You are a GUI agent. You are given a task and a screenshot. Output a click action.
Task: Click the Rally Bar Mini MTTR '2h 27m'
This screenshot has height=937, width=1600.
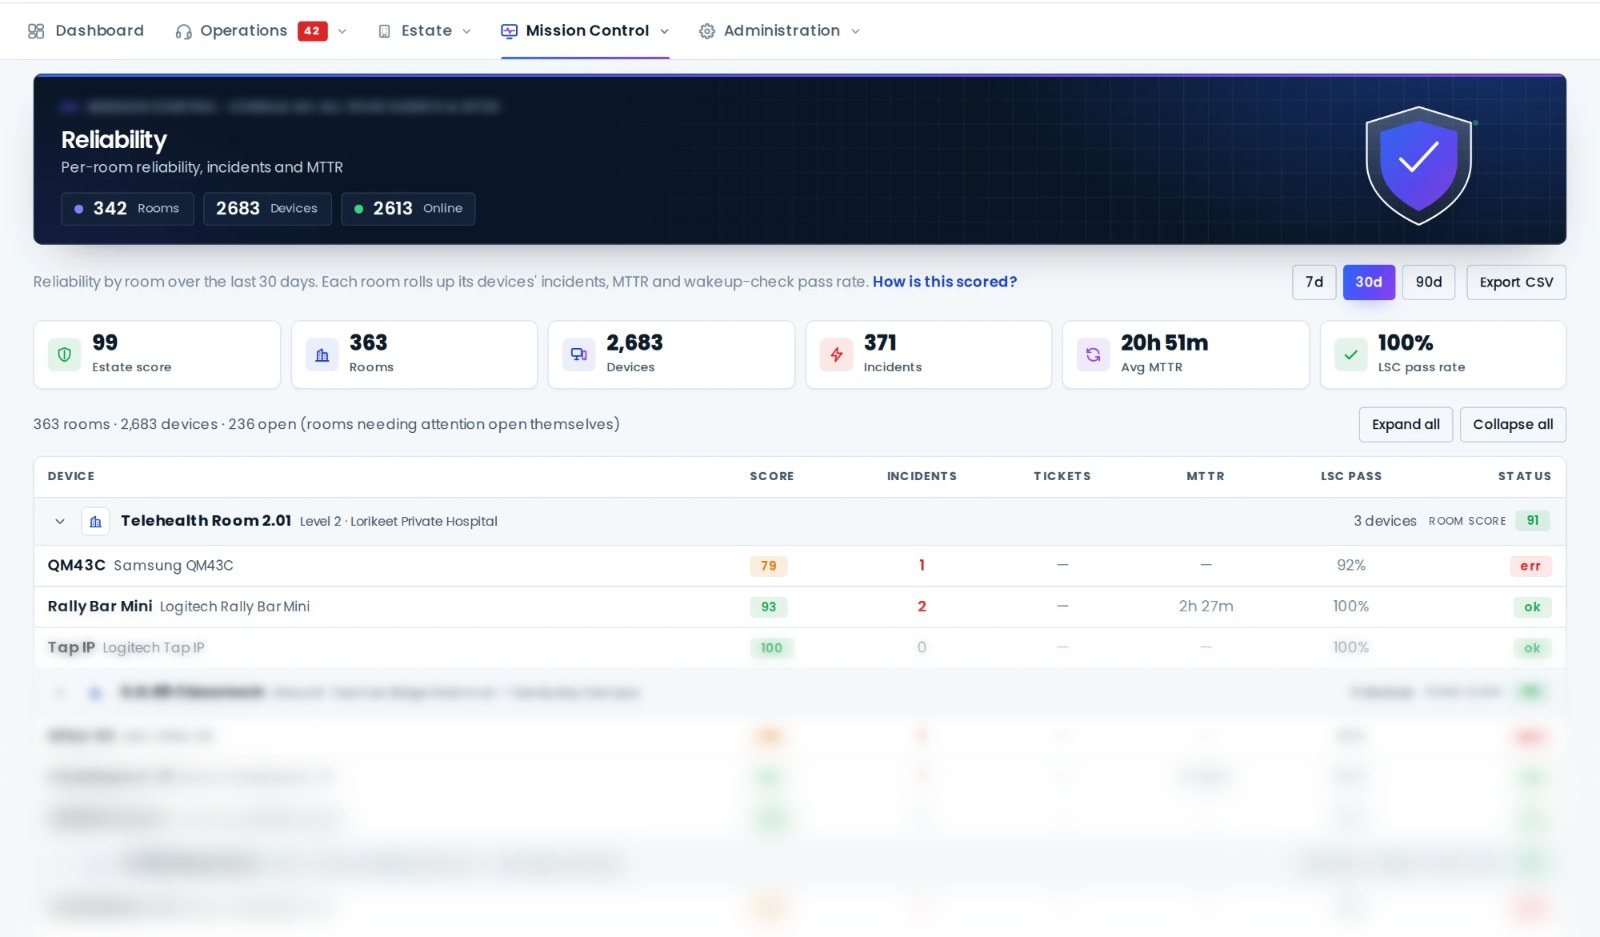pyautogui.click(x=1205, y=606)
